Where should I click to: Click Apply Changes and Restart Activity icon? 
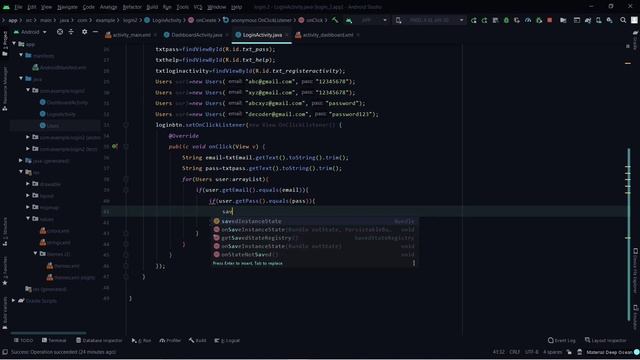pyautogui.click(x=473, y=20)
